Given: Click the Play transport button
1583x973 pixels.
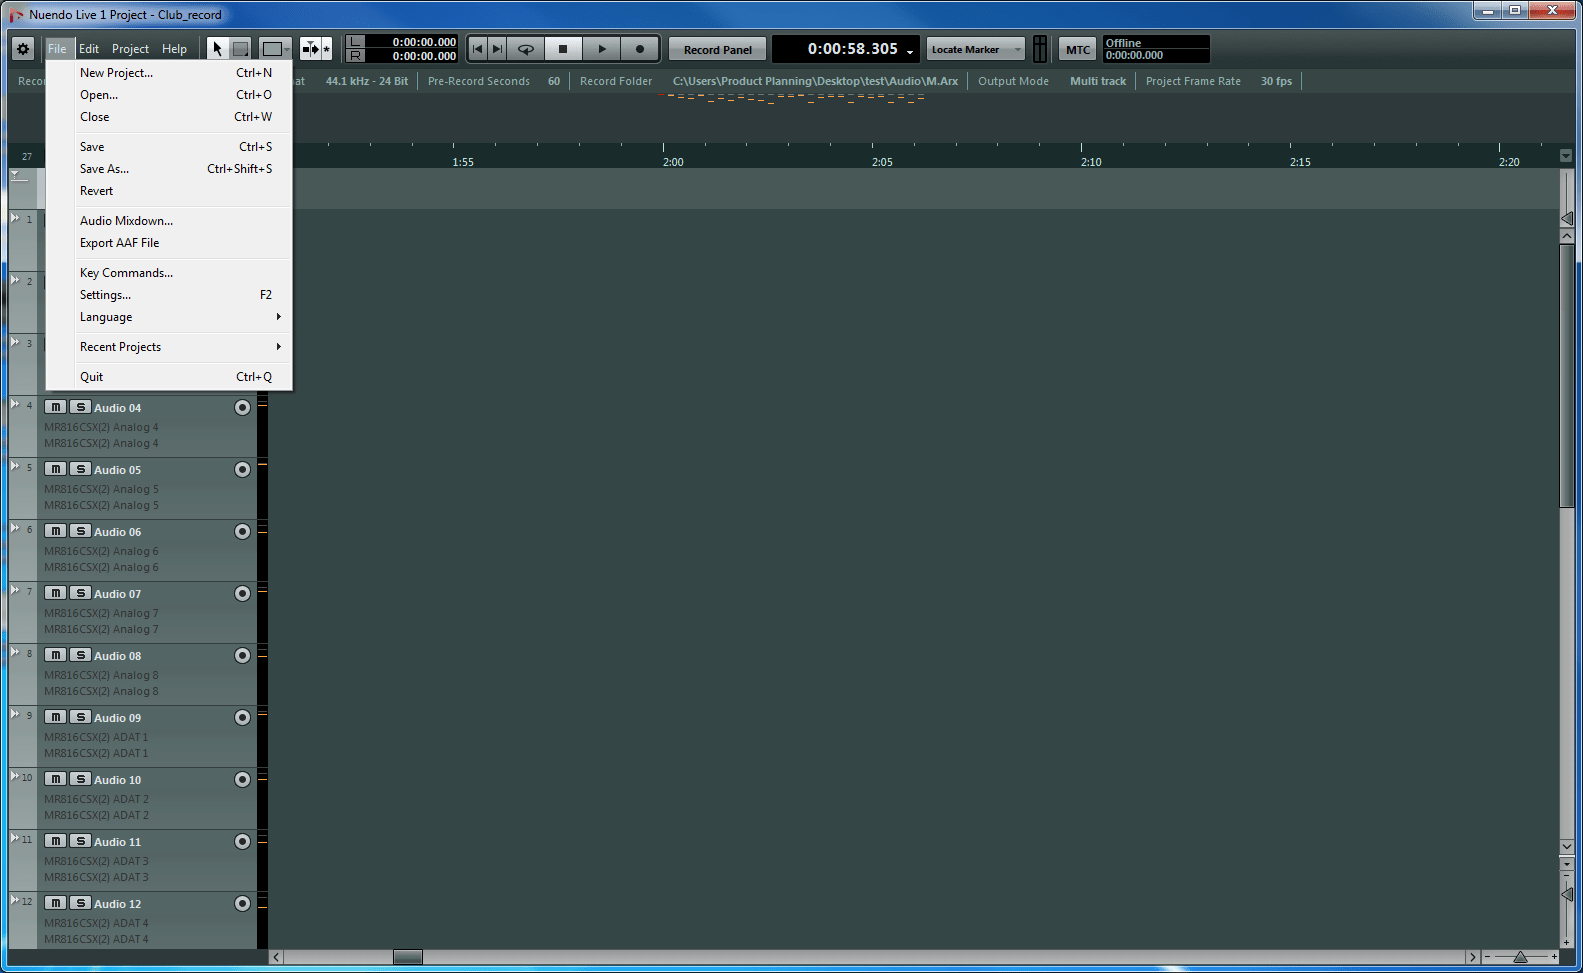Looking at the screenshot, I should pyautogui.click(x=601, y=48).
